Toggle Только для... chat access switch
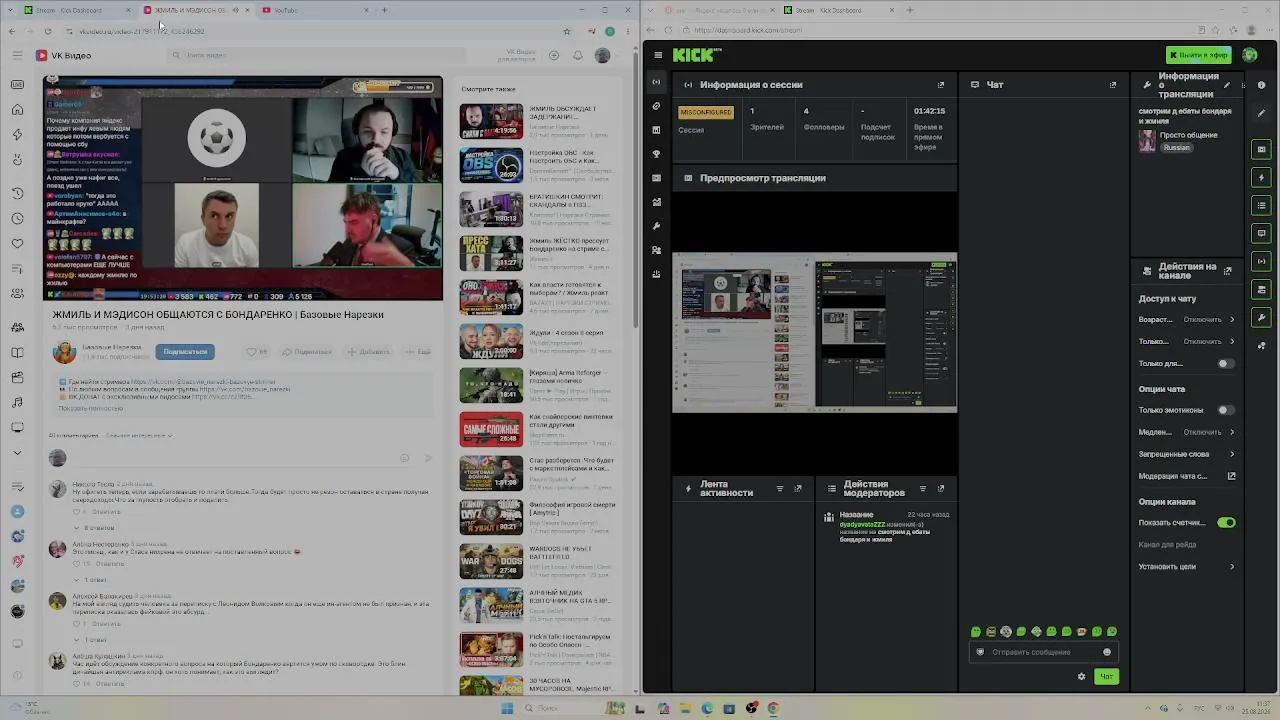 1225,364
